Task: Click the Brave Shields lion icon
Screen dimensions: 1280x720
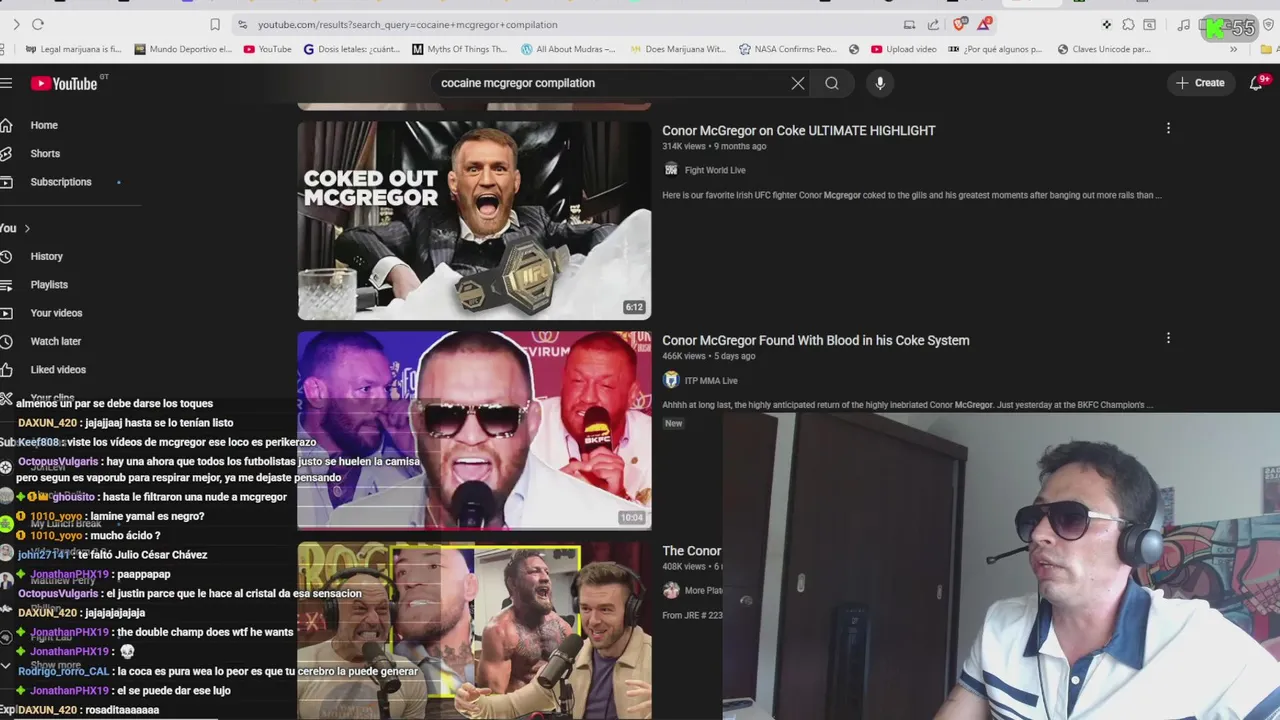Action: (960, 24)
